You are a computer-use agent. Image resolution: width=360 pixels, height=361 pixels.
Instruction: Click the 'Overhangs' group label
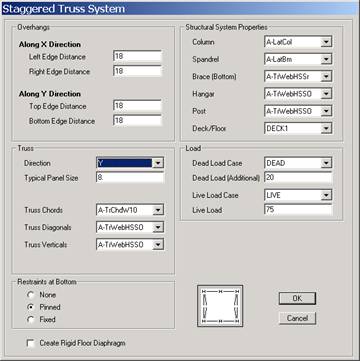point(33,27)
